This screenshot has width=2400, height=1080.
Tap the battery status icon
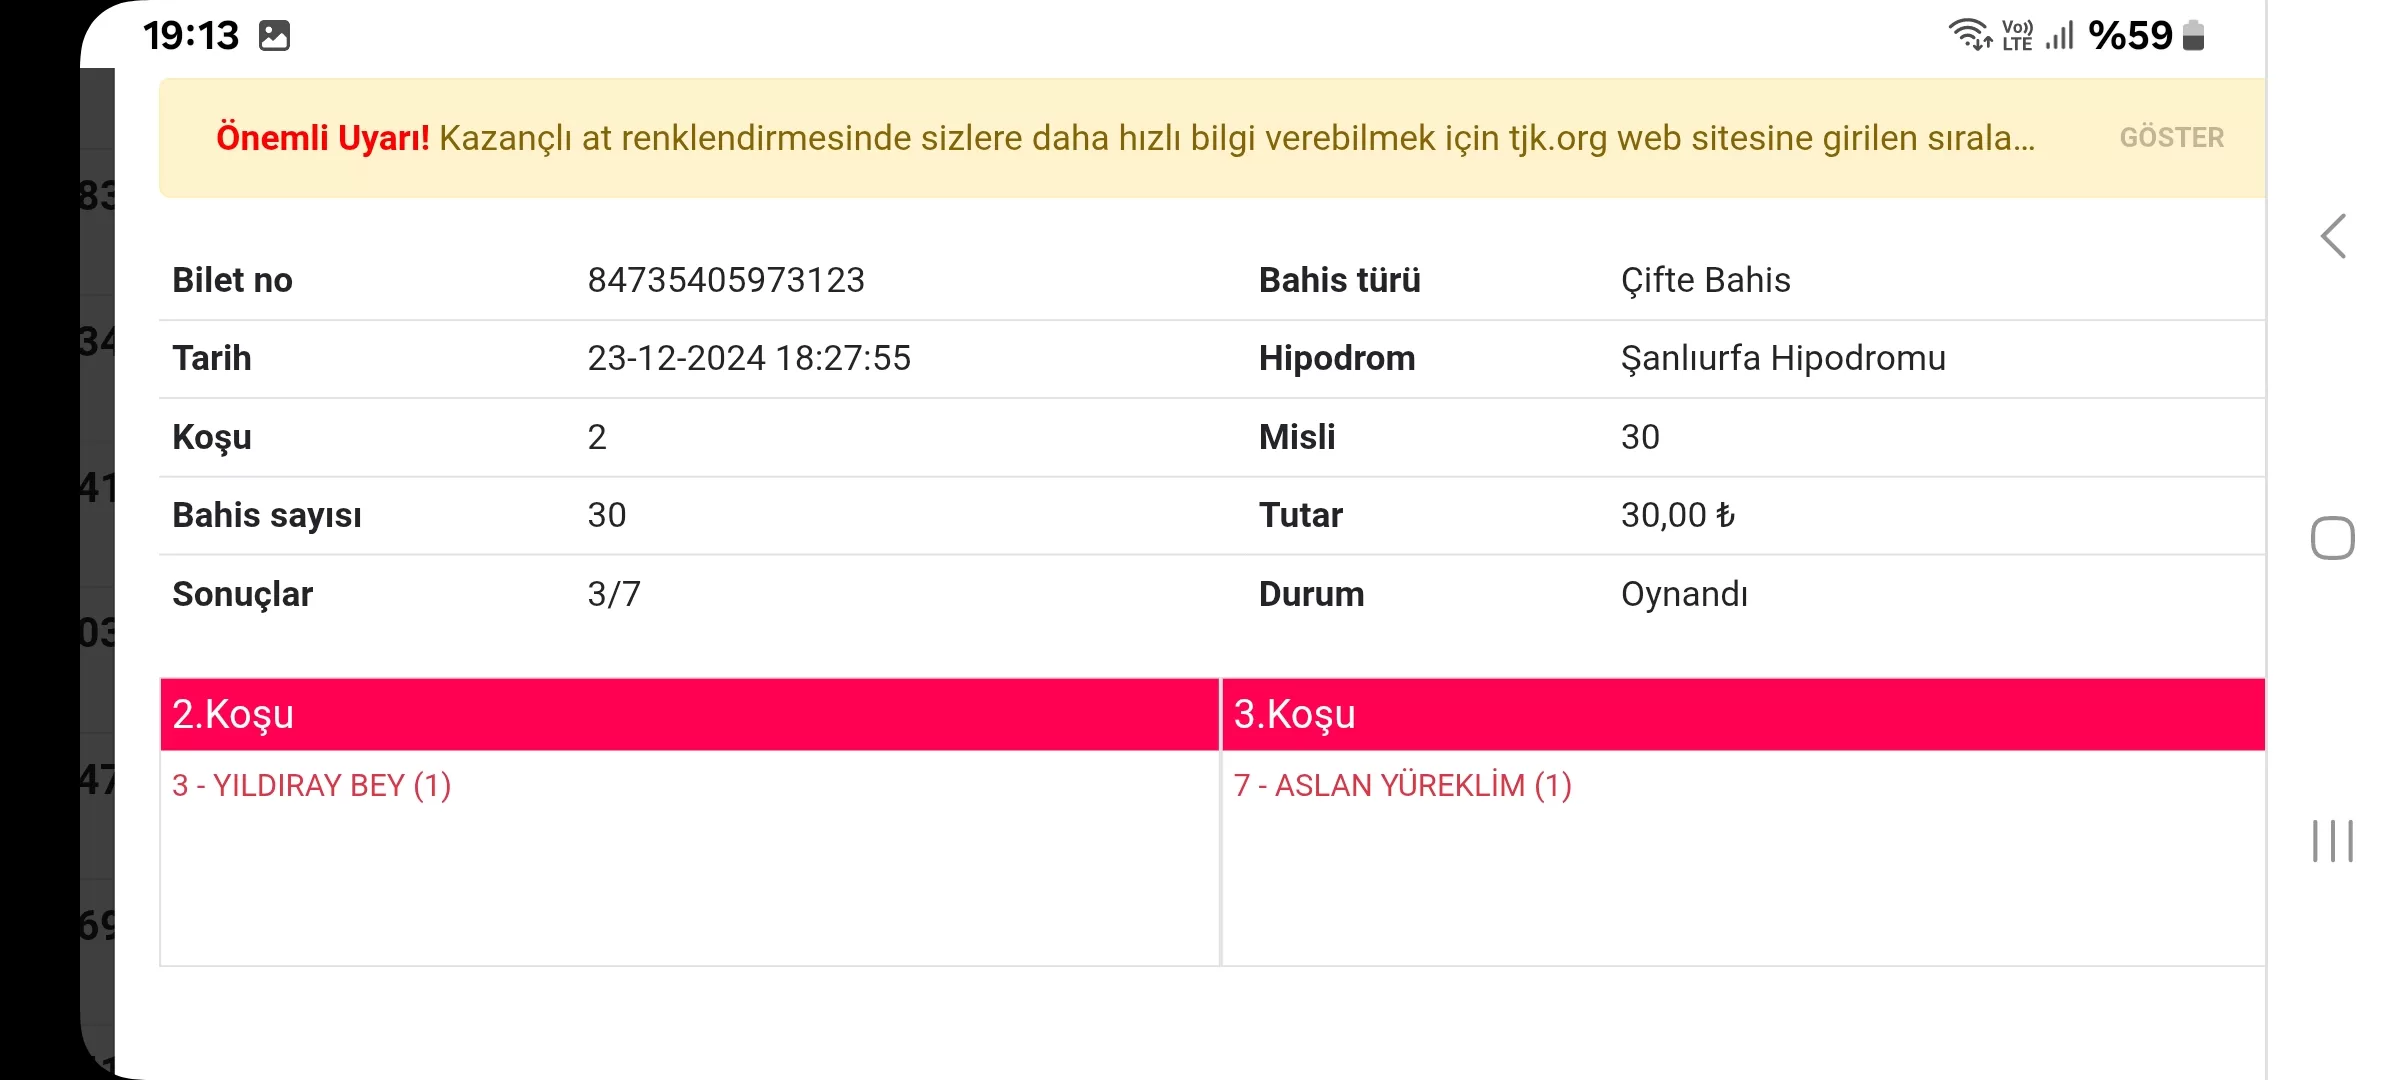click(2193, 35)
